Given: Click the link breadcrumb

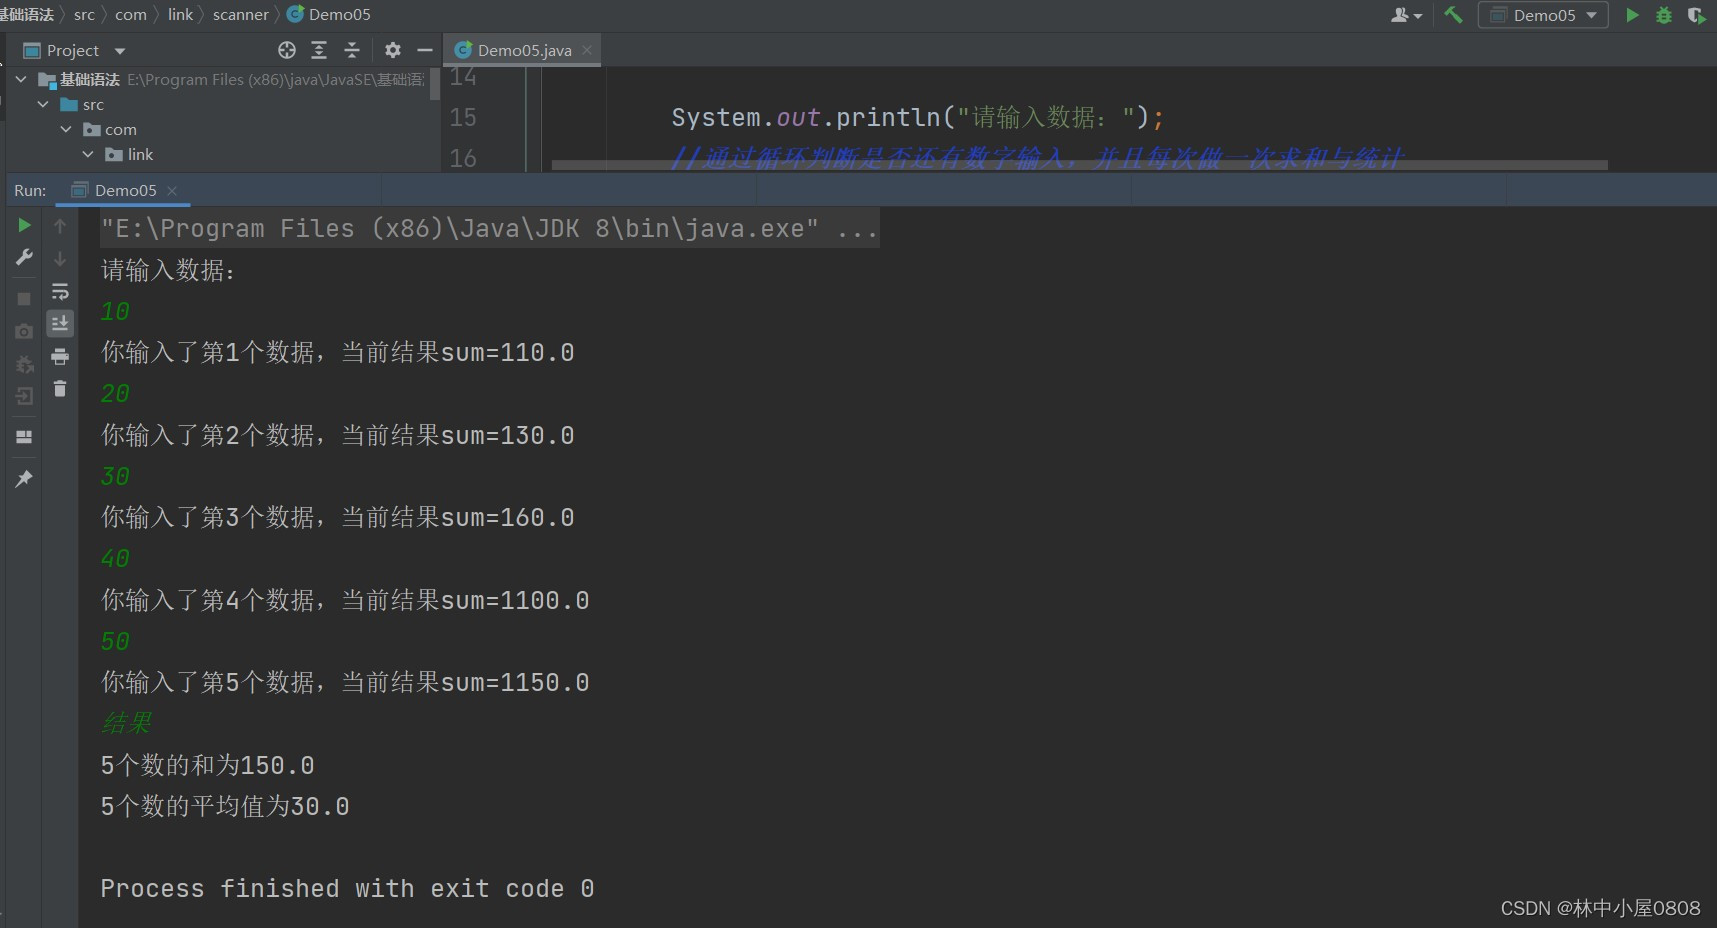Looking at the screenshot, I should tap(180, 15).
